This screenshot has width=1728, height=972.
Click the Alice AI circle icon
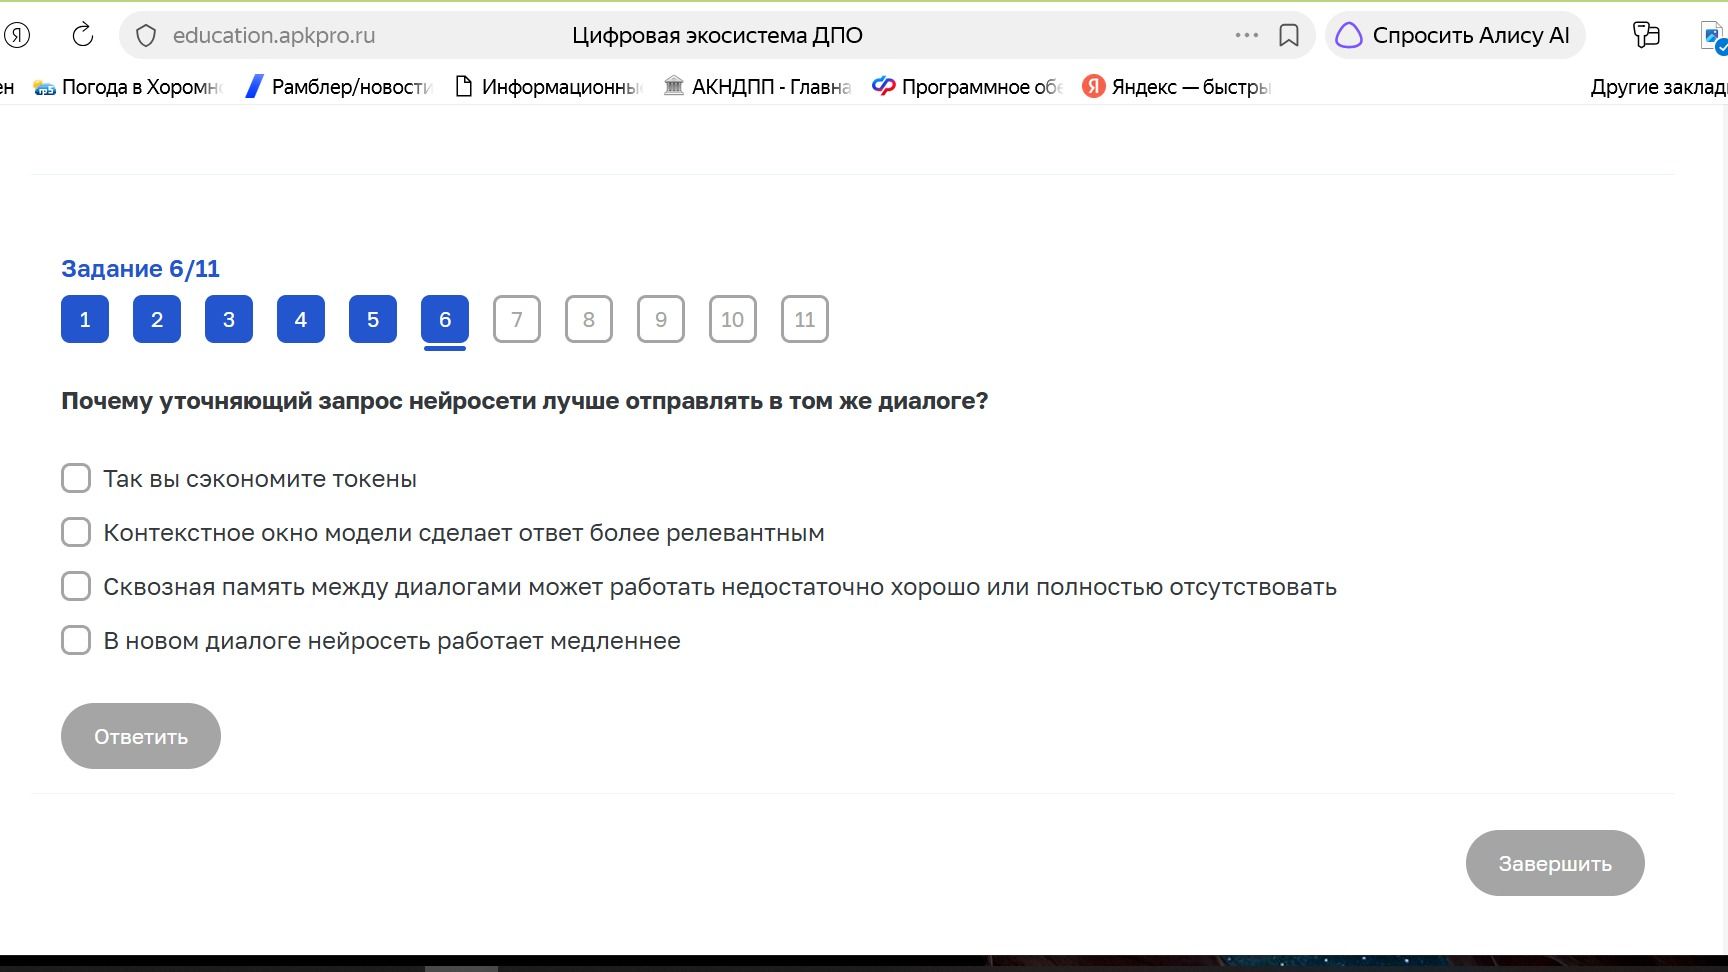pos(1349,36)
